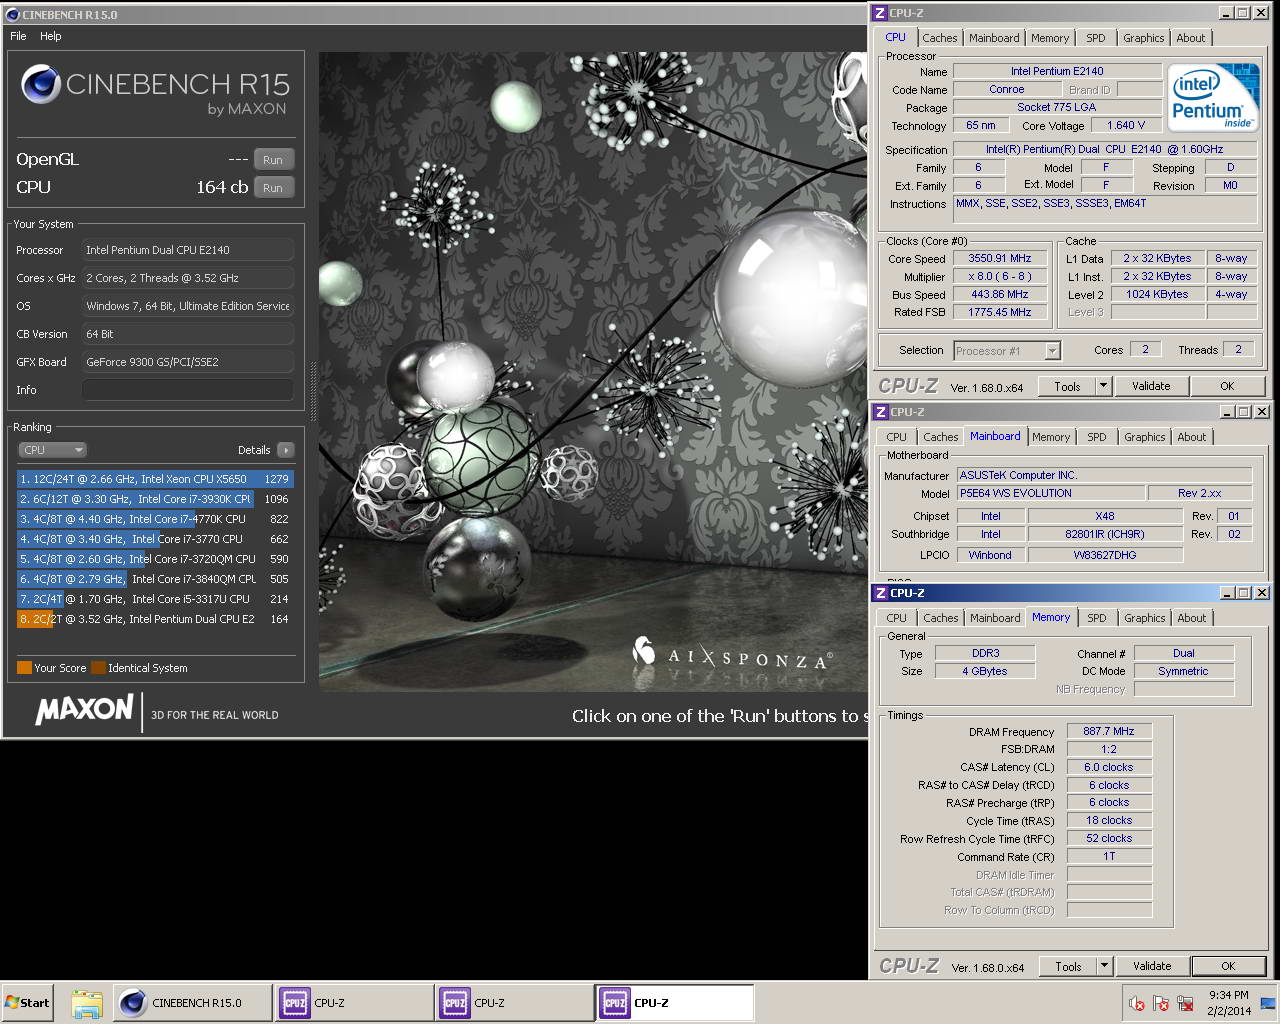
Task: Click the Info input field
Action: [188, 390]
